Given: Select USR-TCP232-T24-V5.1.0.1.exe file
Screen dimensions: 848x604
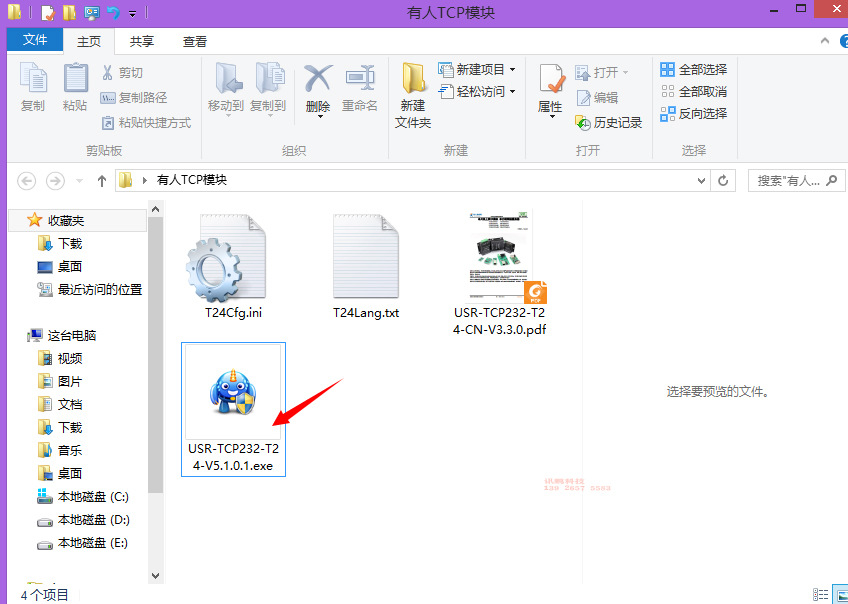Looking at the screenshot, I should click(233, 409).
